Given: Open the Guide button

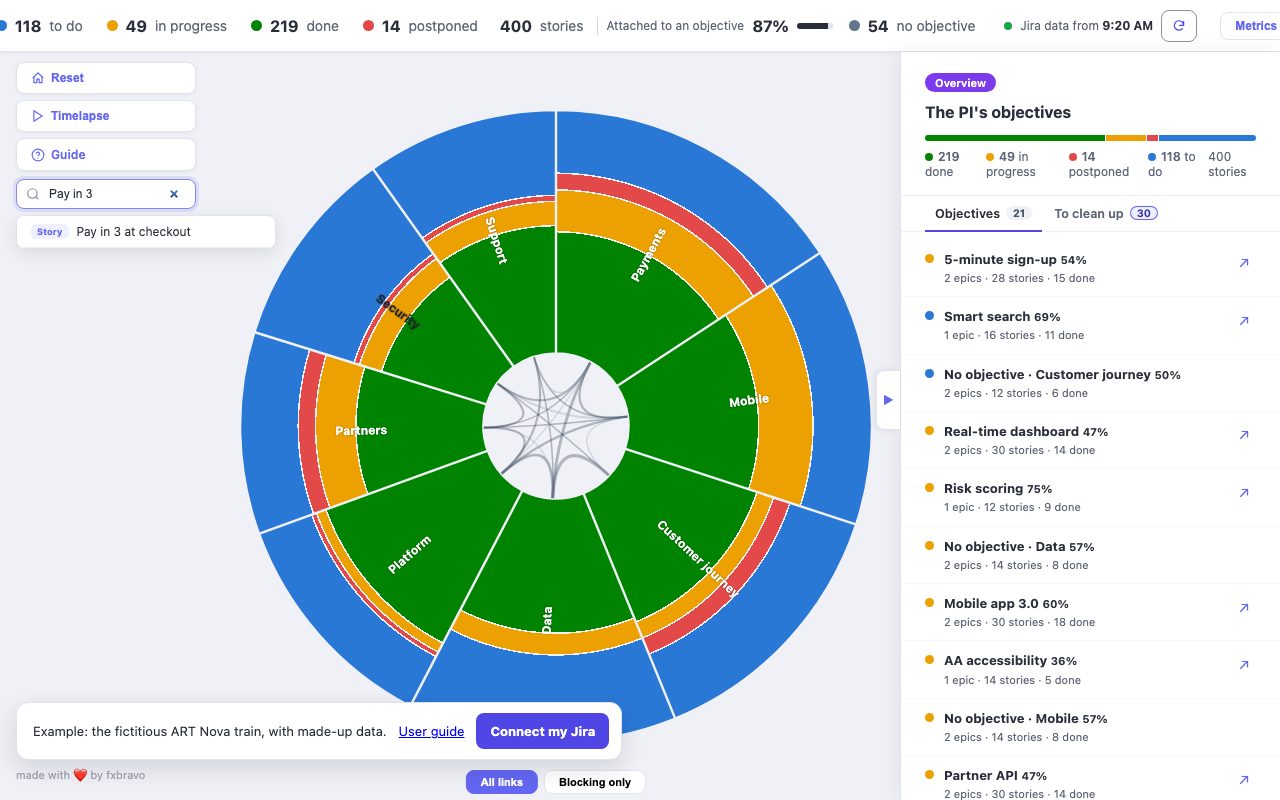Looking at the screenshot, I should point(106,155).
